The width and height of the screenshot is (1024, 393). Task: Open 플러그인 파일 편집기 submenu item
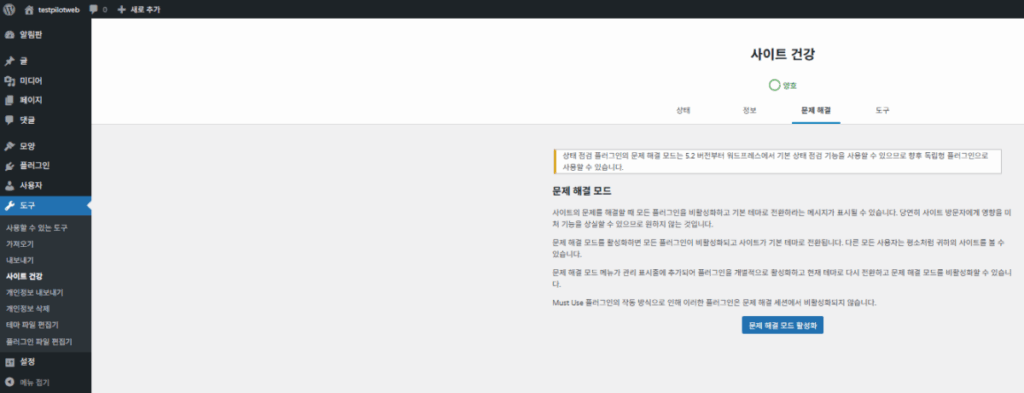tap(39, 341)
